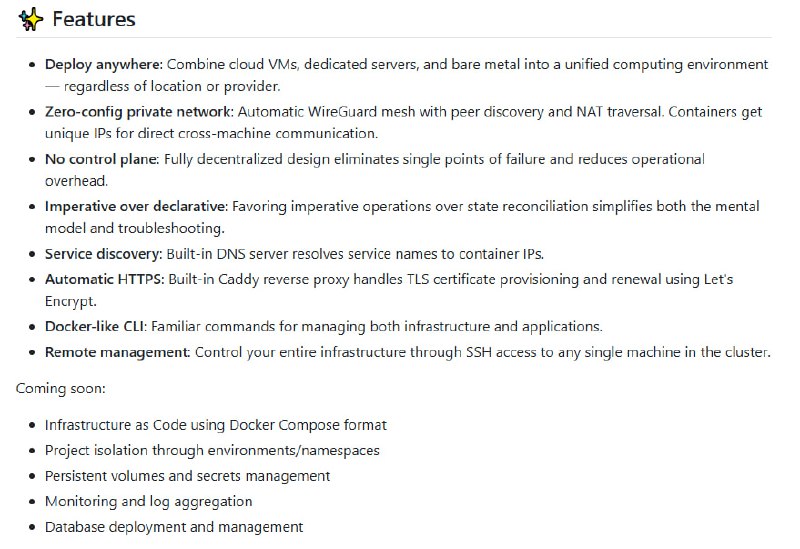This screenshot has height=549, width=800.
Task: Click the Monitoring and log aggregation item
Action: (148, 501)
